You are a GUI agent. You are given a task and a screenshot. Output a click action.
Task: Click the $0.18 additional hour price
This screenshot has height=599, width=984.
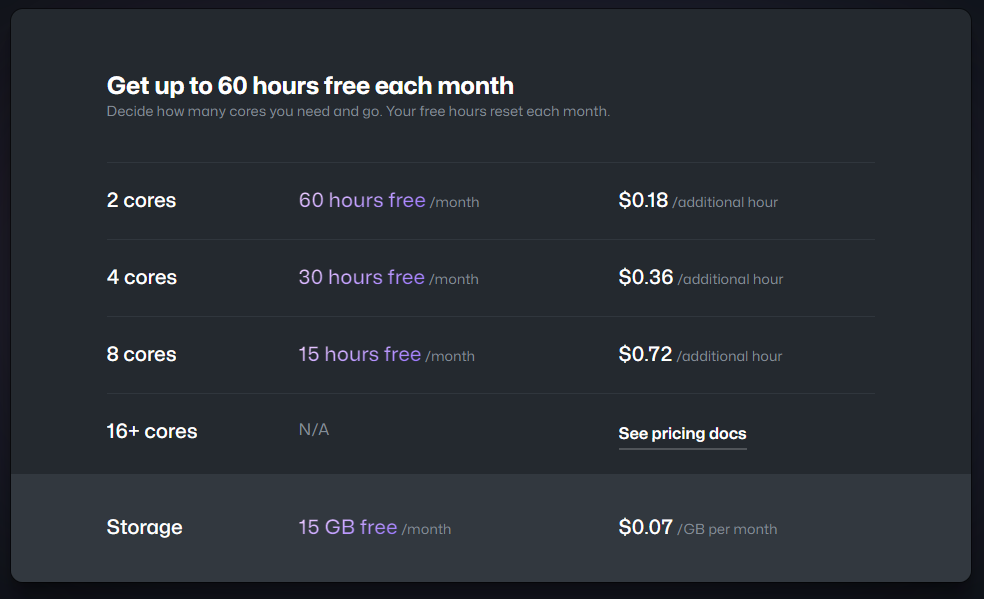[x=643, y=200]
